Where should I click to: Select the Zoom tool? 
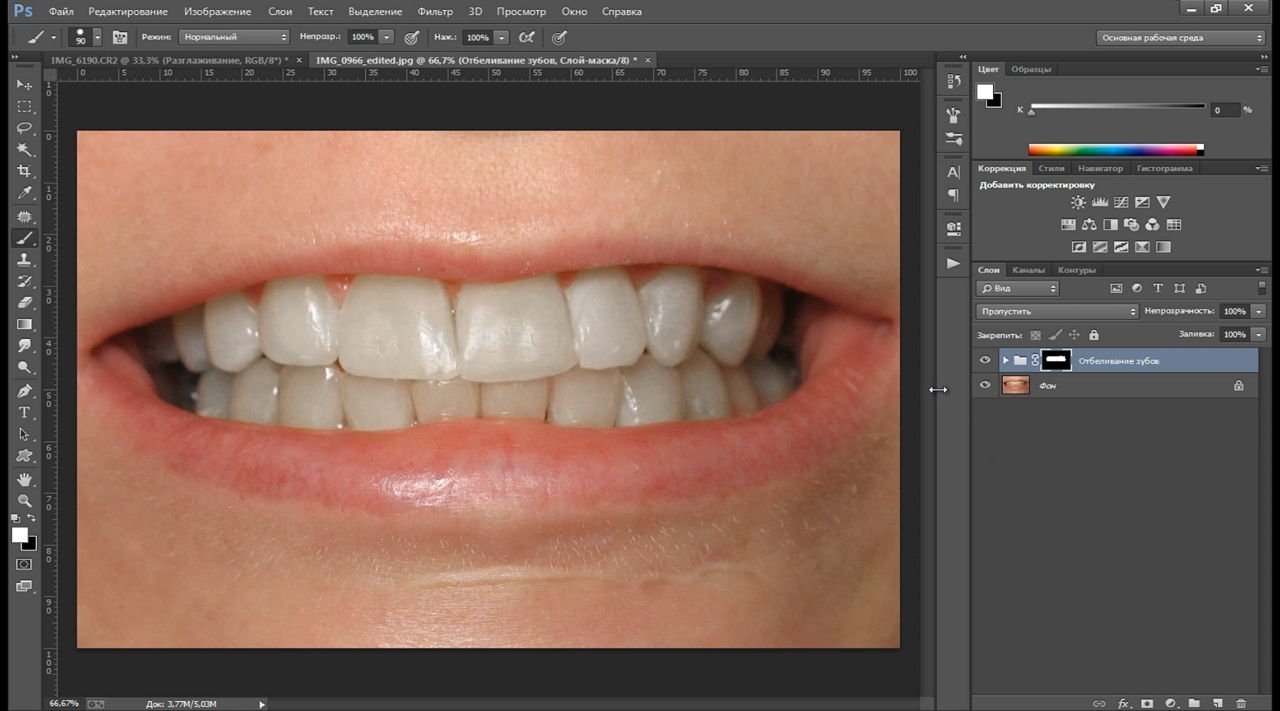click(25, 501)
